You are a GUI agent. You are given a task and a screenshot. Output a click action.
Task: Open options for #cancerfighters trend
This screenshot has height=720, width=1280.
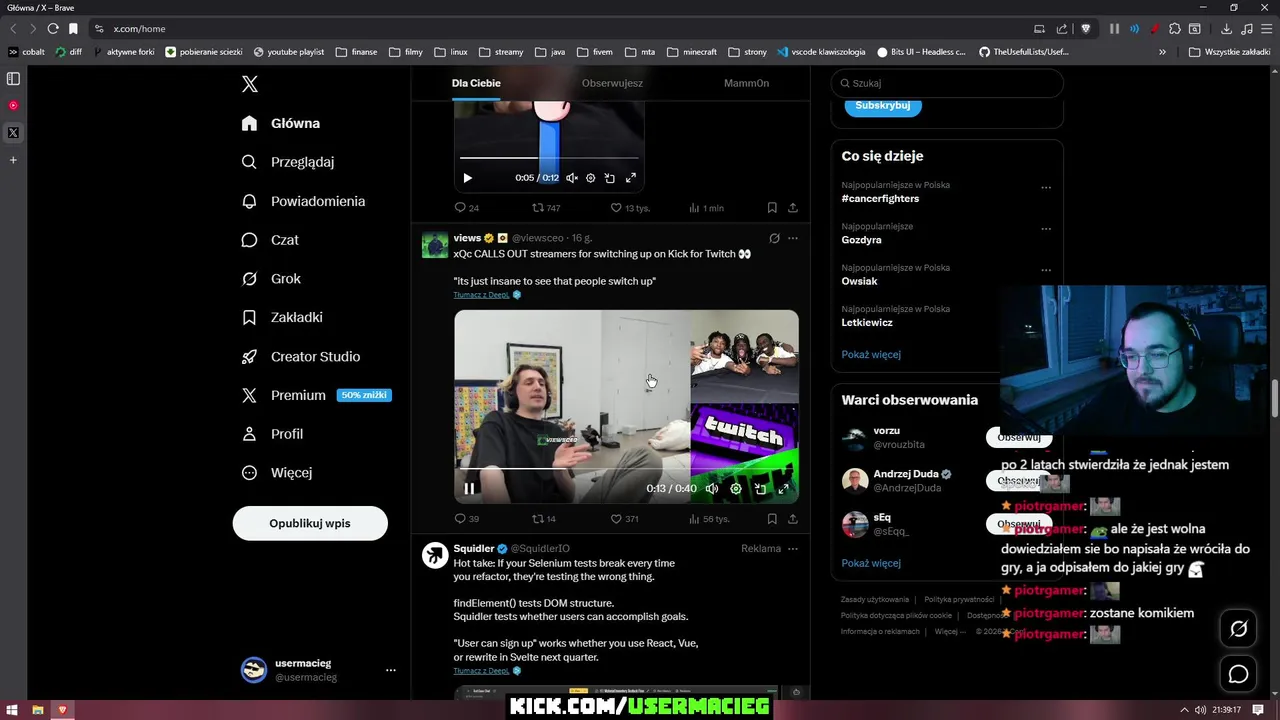point(1046,187)
